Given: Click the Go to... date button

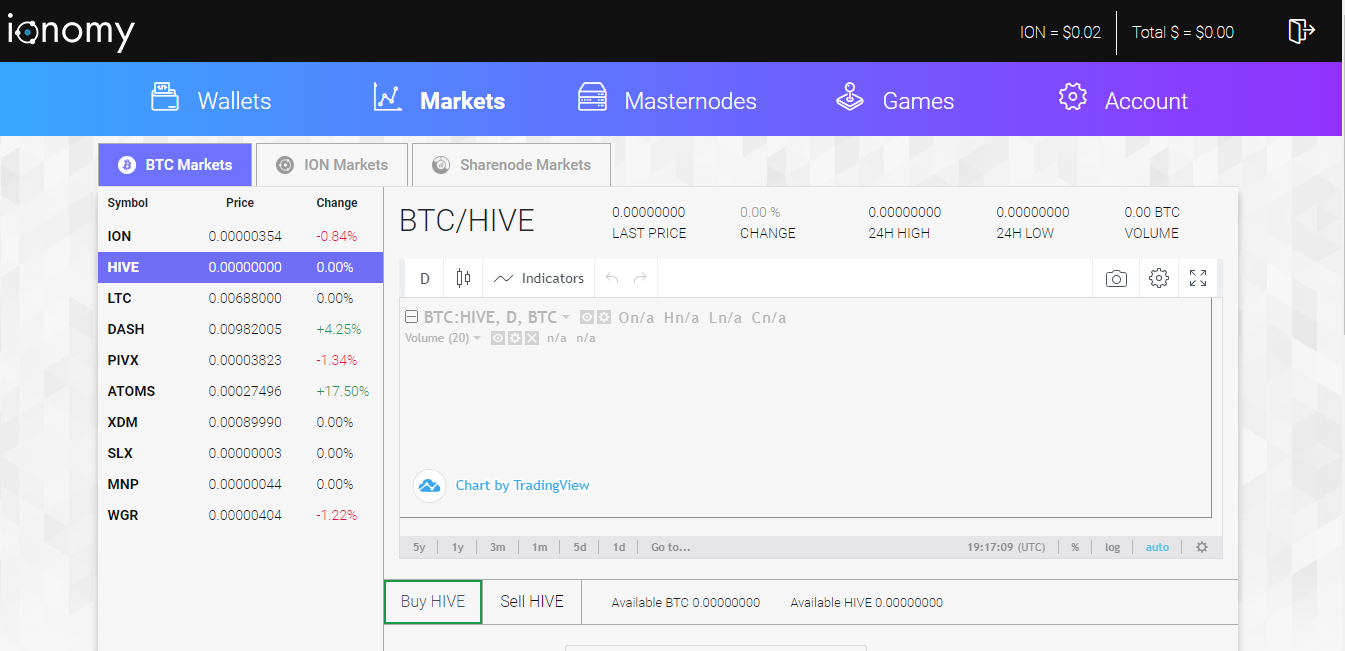Looking at the screenshot, I should (x=671, y=547).
